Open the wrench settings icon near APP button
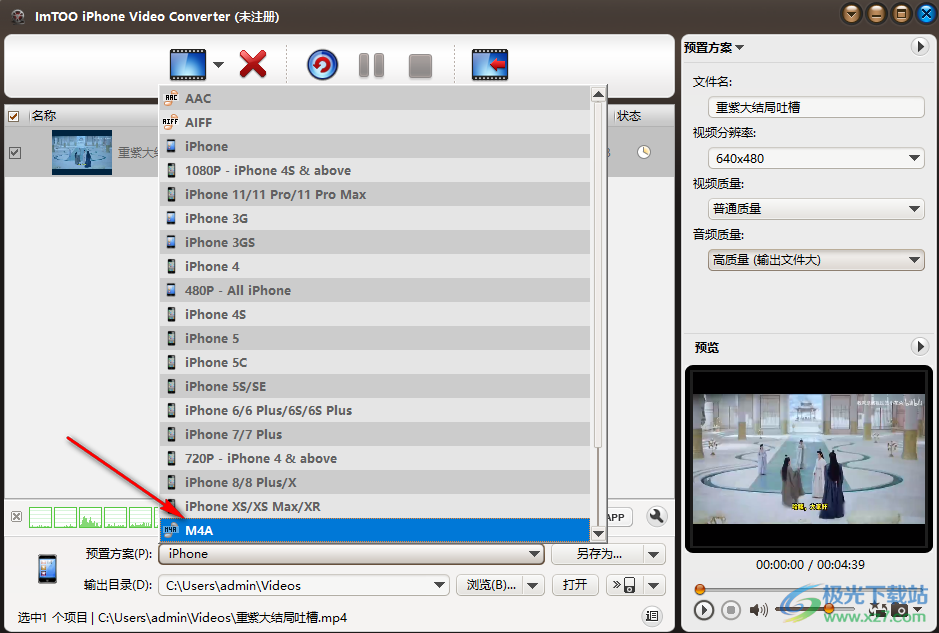The width and height of the screenshot is (939, 633). click(x=656, y=517)
